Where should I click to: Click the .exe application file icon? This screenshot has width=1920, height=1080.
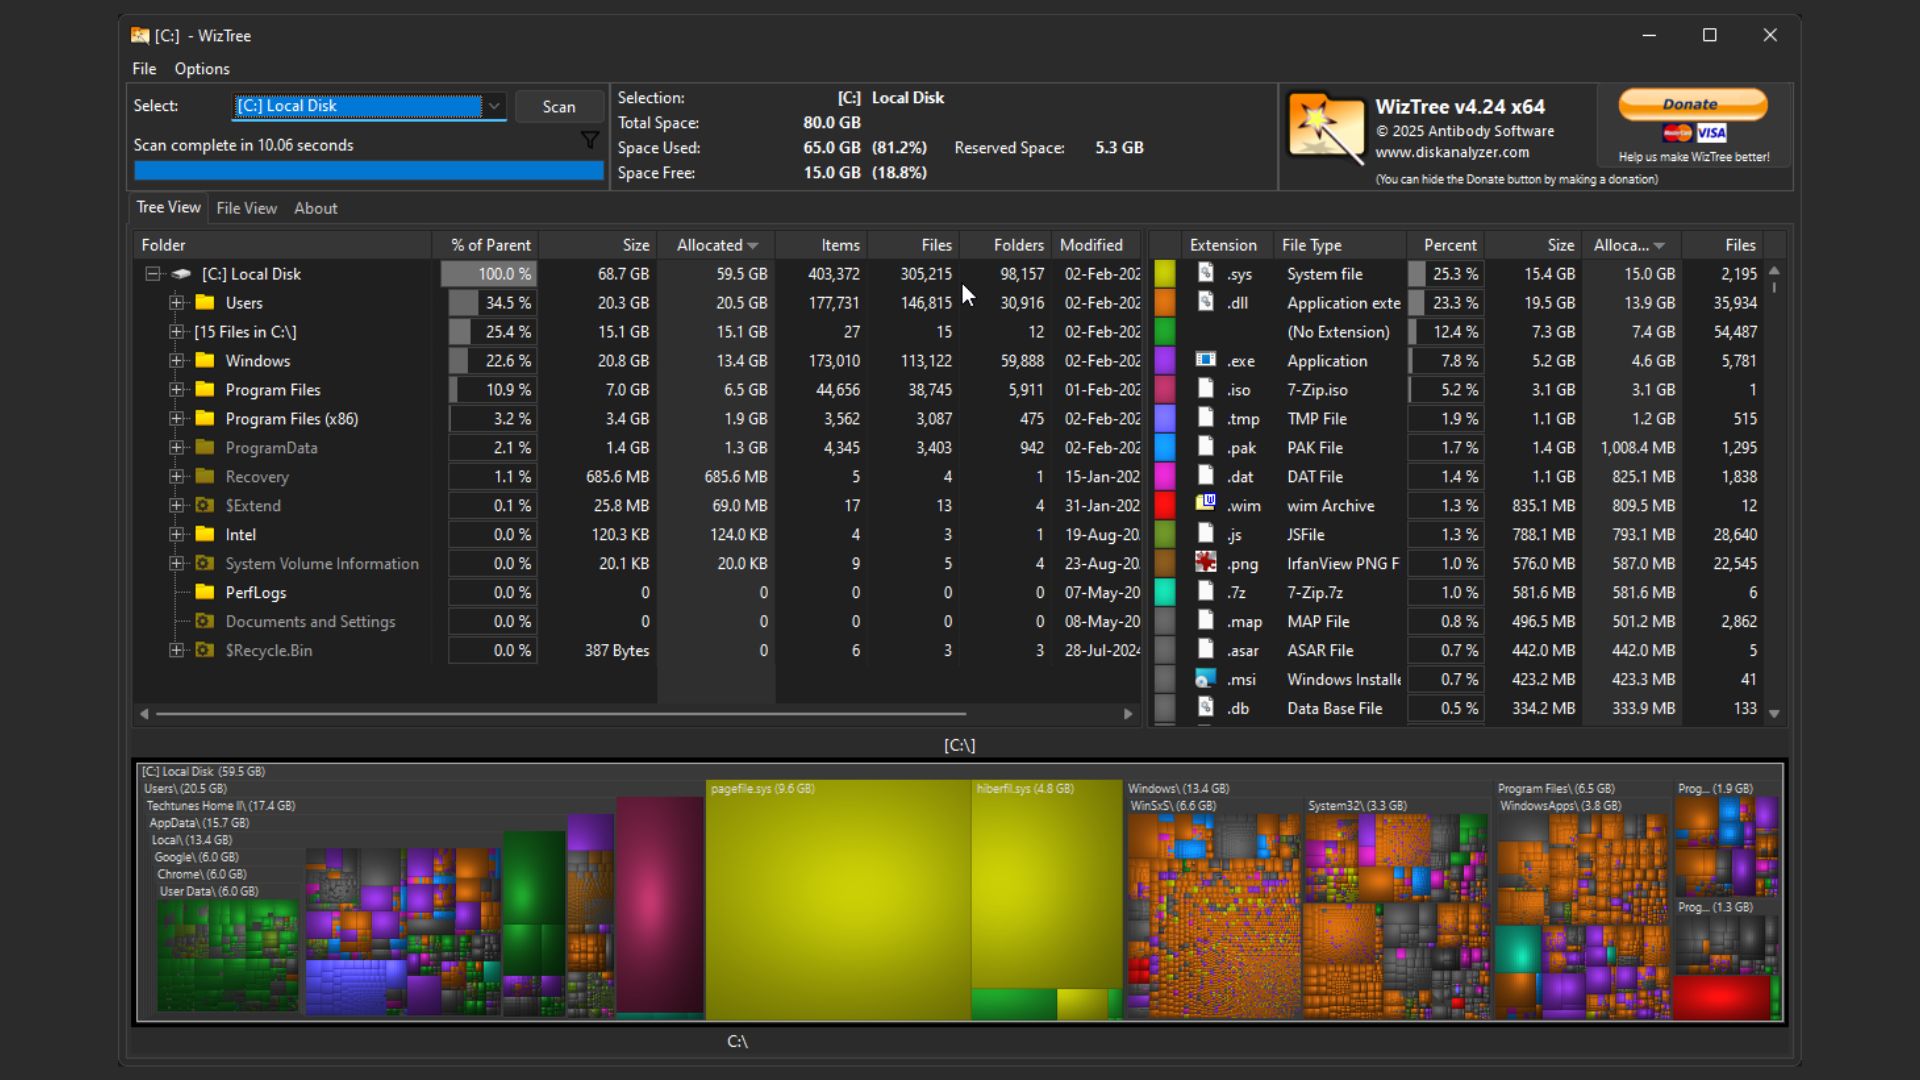(1206, 361)
